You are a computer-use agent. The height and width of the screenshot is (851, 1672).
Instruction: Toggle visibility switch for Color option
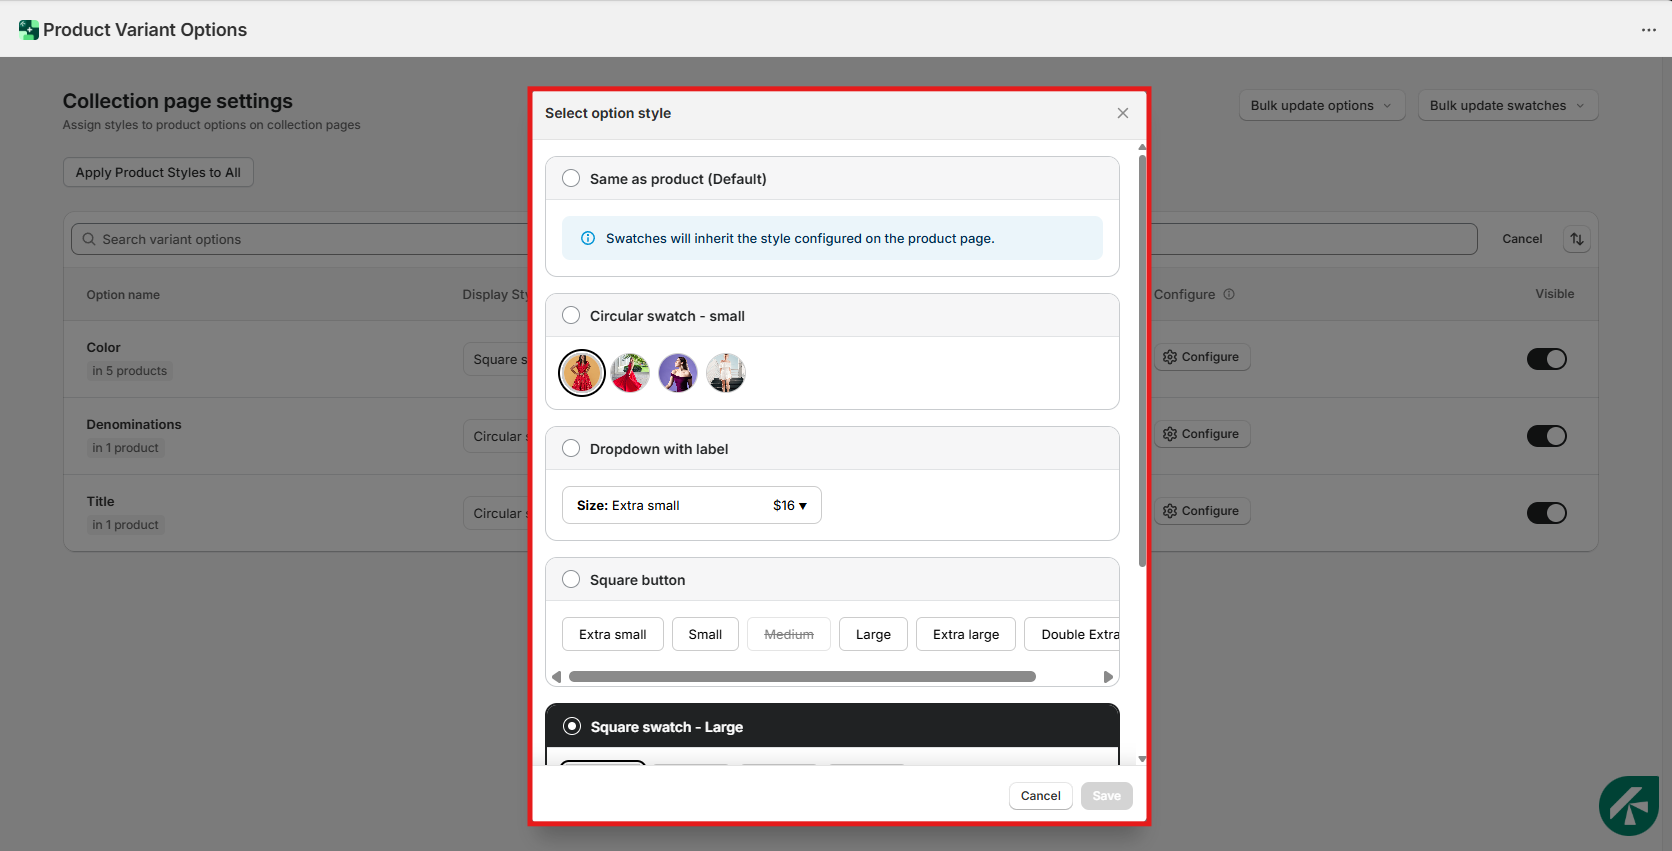coord(1546,359)
